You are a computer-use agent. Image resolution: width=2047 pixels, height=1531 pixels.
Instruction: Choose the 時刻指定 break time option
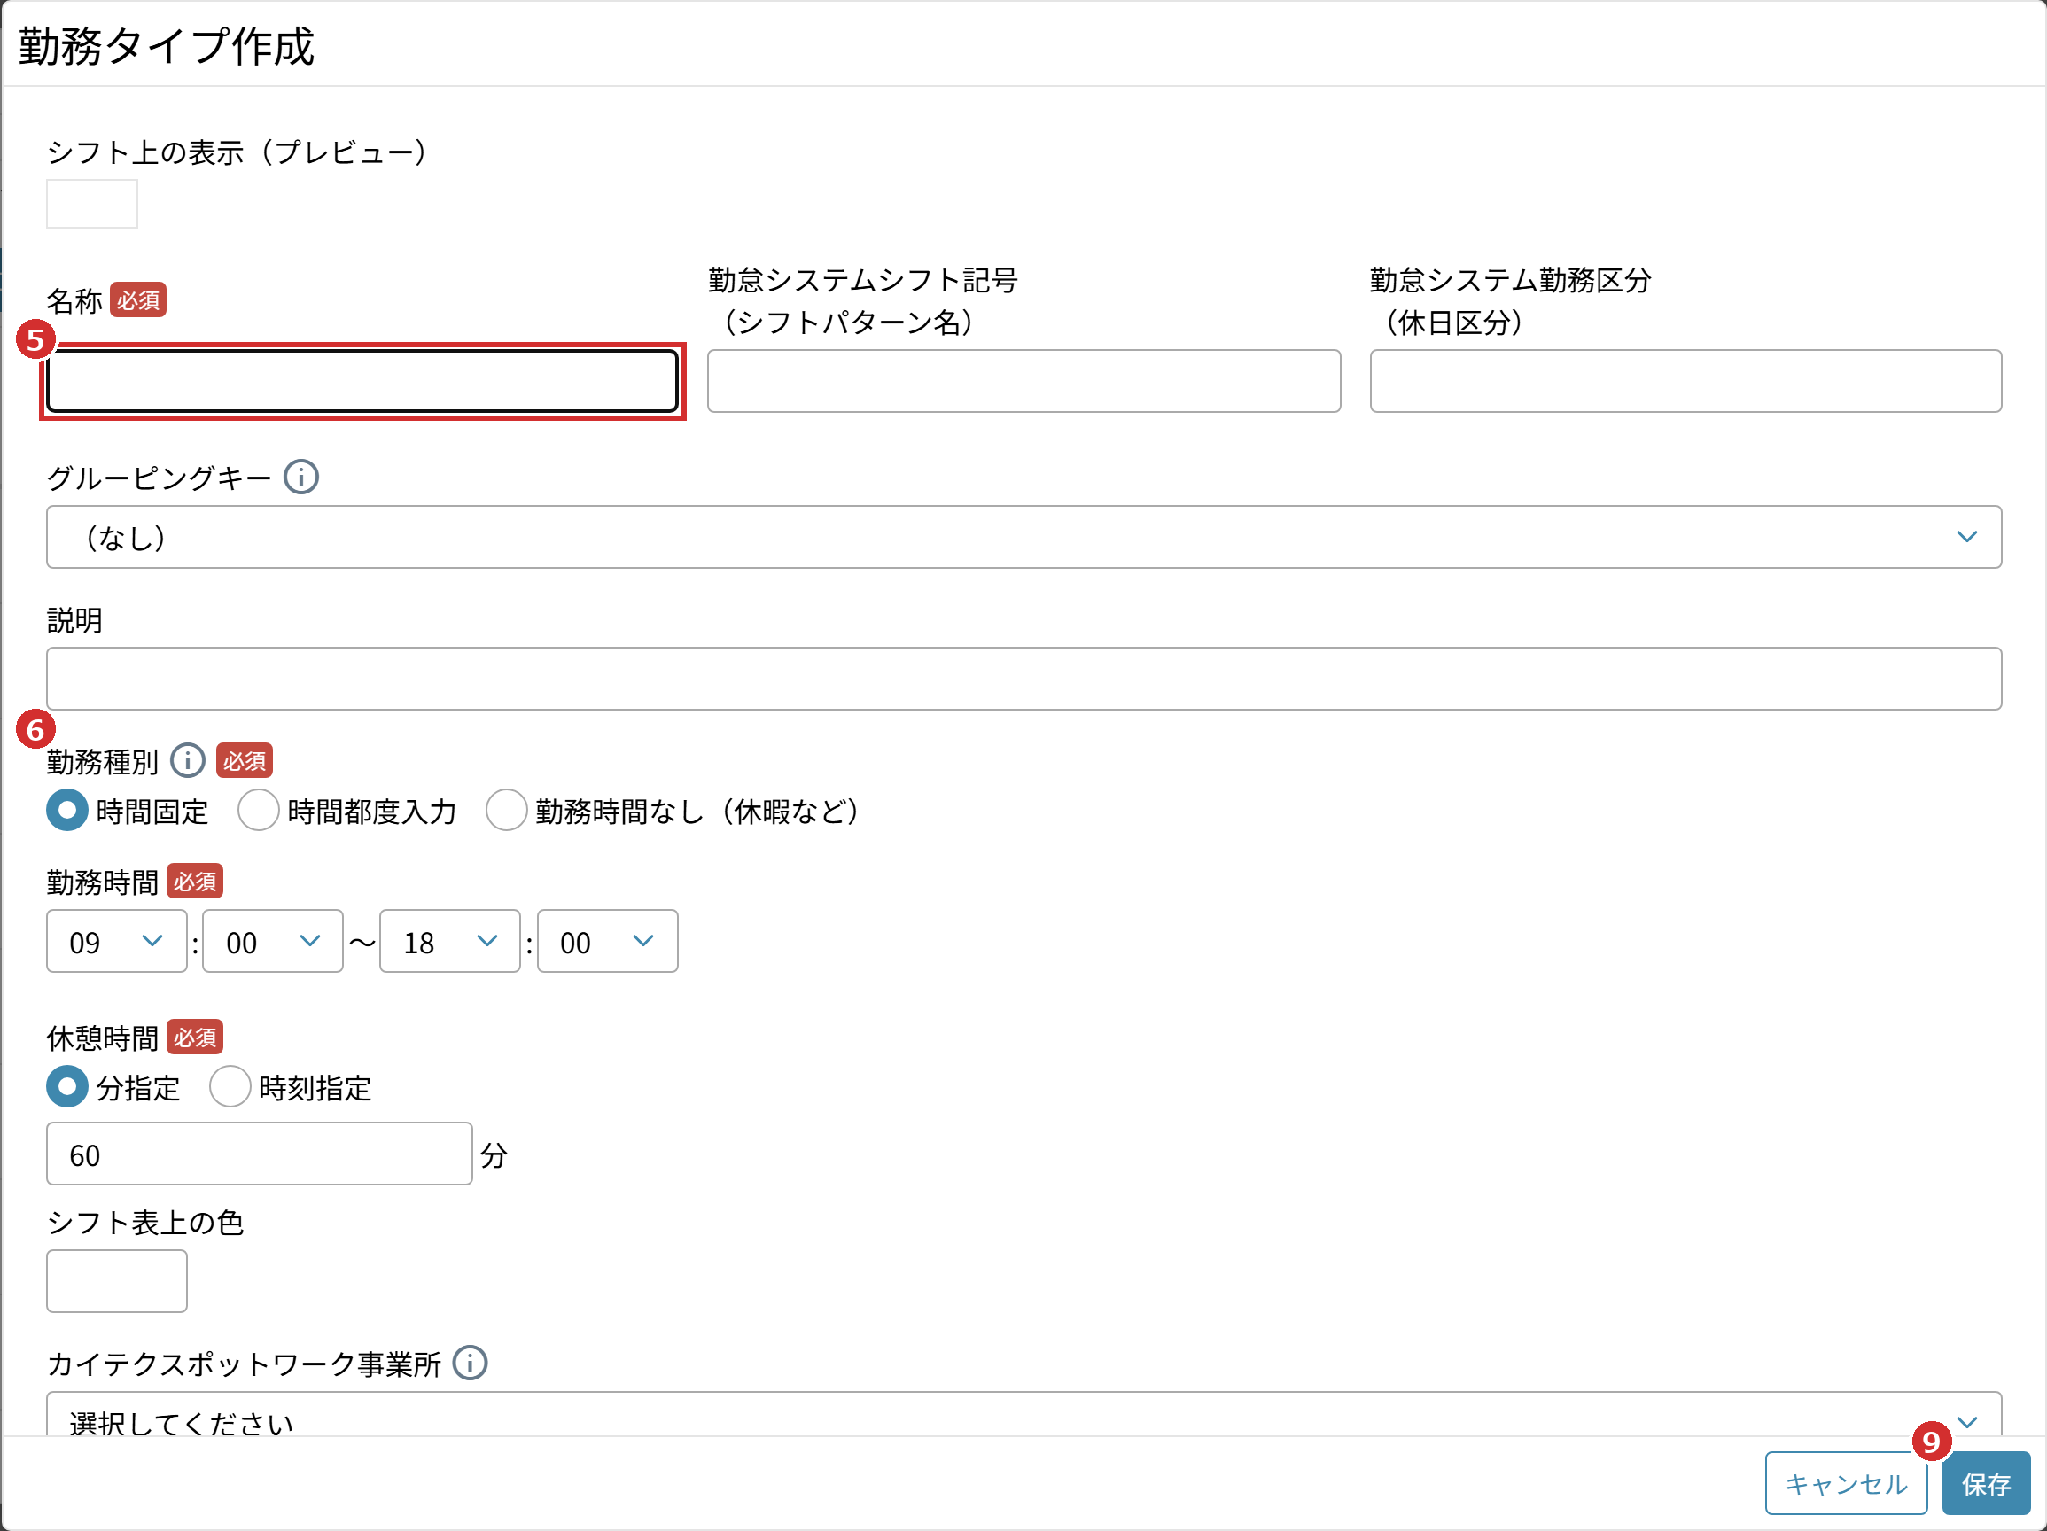(x=230, y=1086)
